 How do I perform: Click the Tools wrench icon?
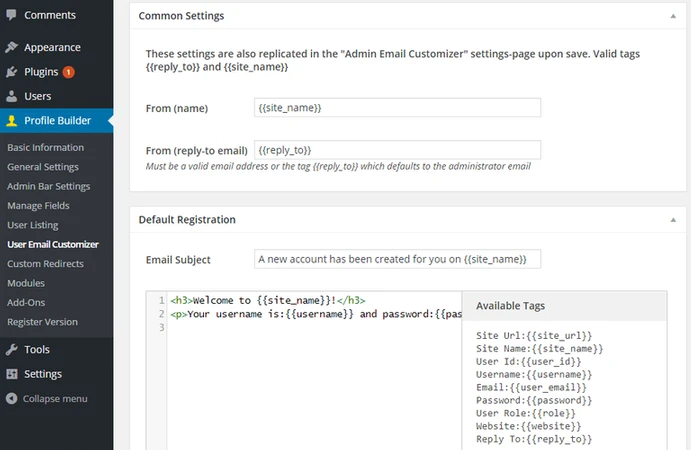(11, 350)
